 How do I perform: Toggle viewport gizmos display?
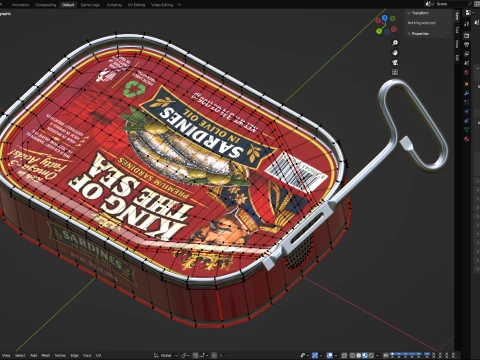point(314,355)
